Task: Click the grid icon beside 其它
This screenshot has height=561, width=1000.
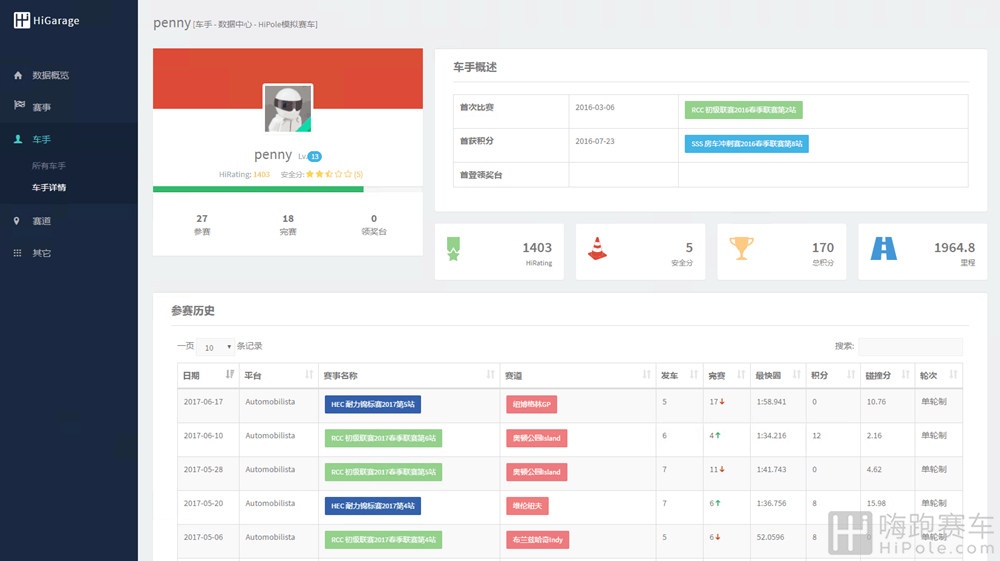Action: pos(17,253)
